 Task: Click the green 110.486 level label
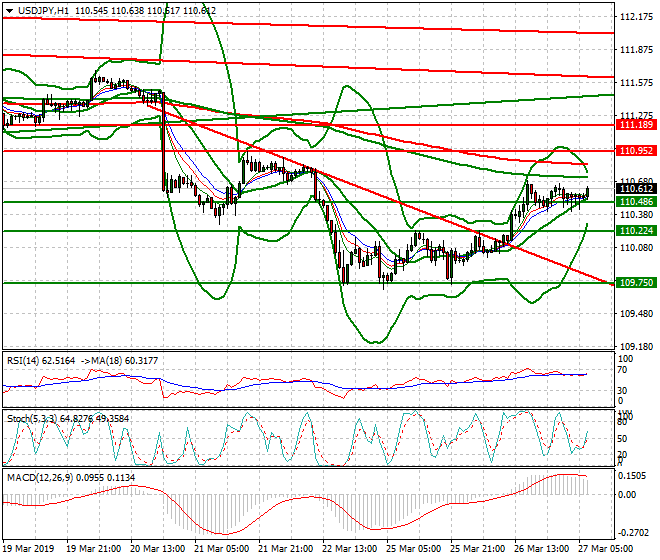636,202
